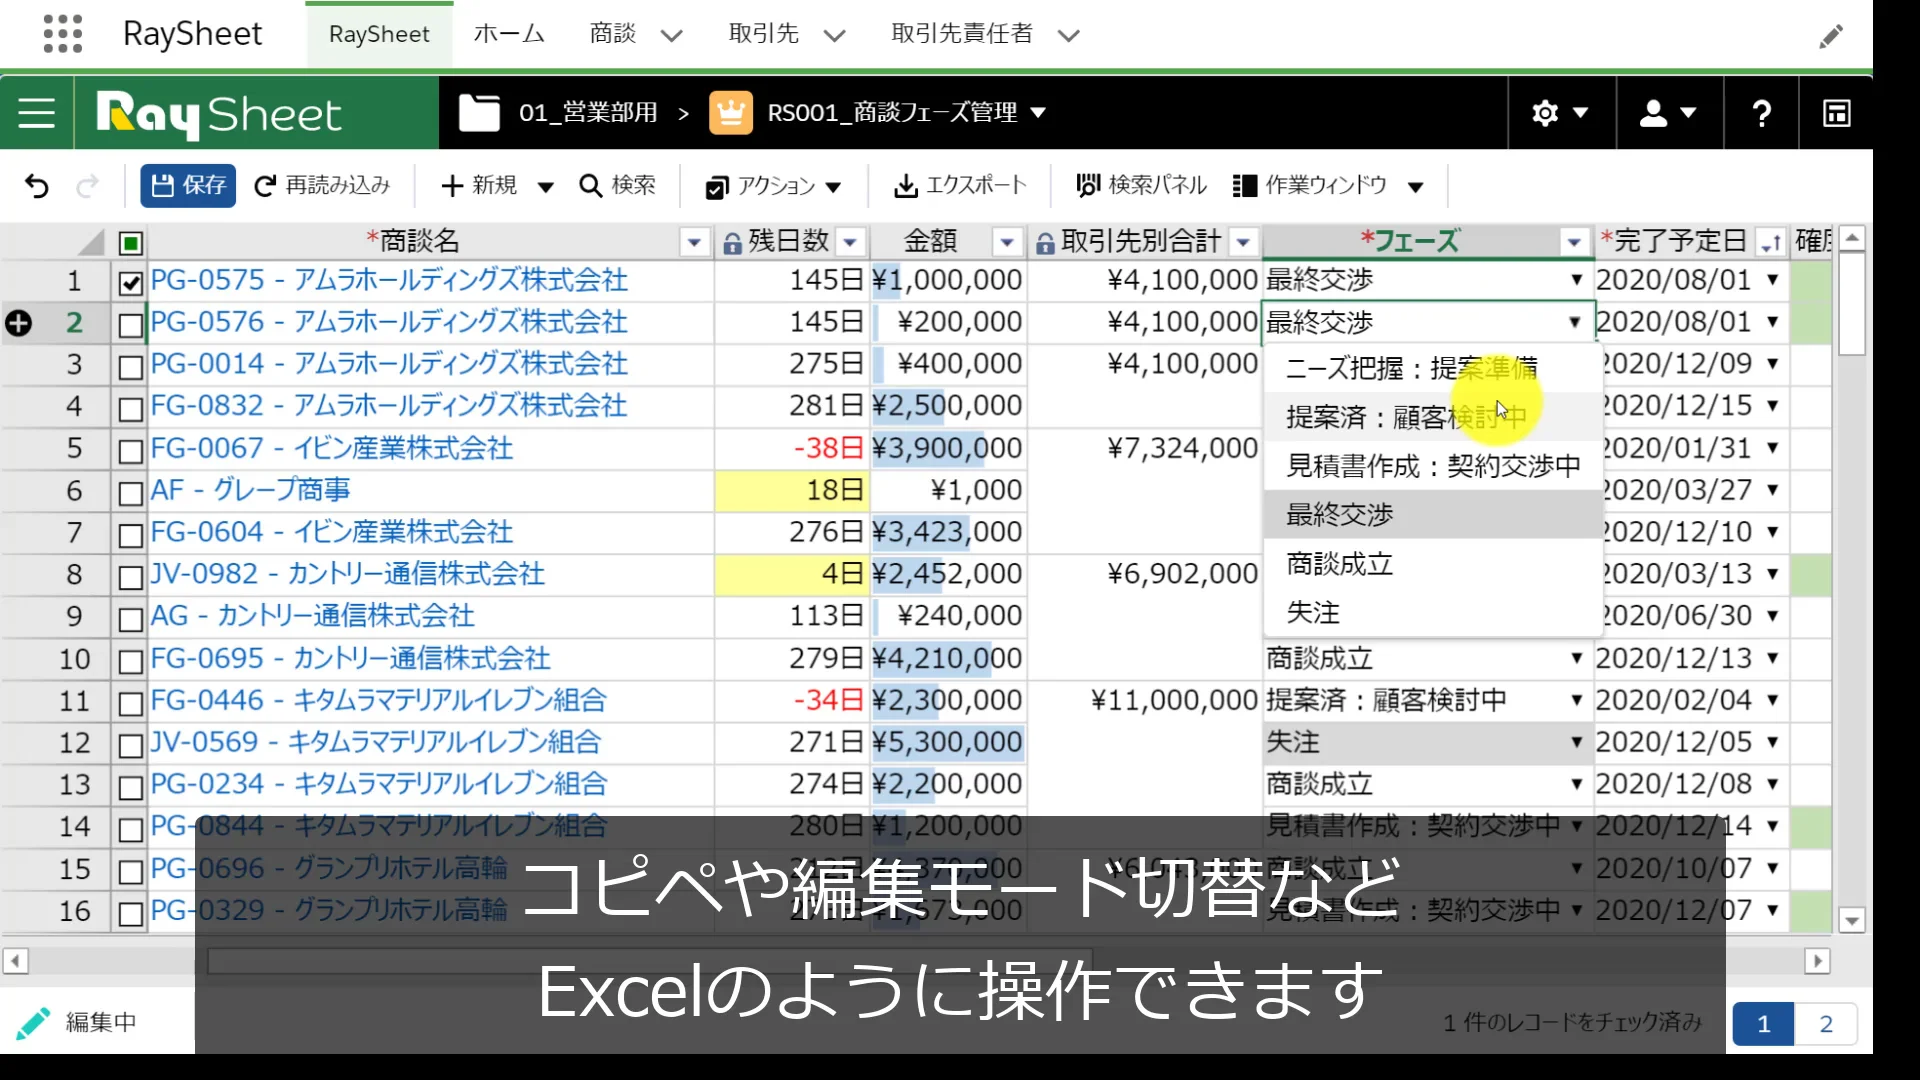Click the plus icon beside row 2
This screenshot has width=1920, height=1080.
[x=18, y=323]
